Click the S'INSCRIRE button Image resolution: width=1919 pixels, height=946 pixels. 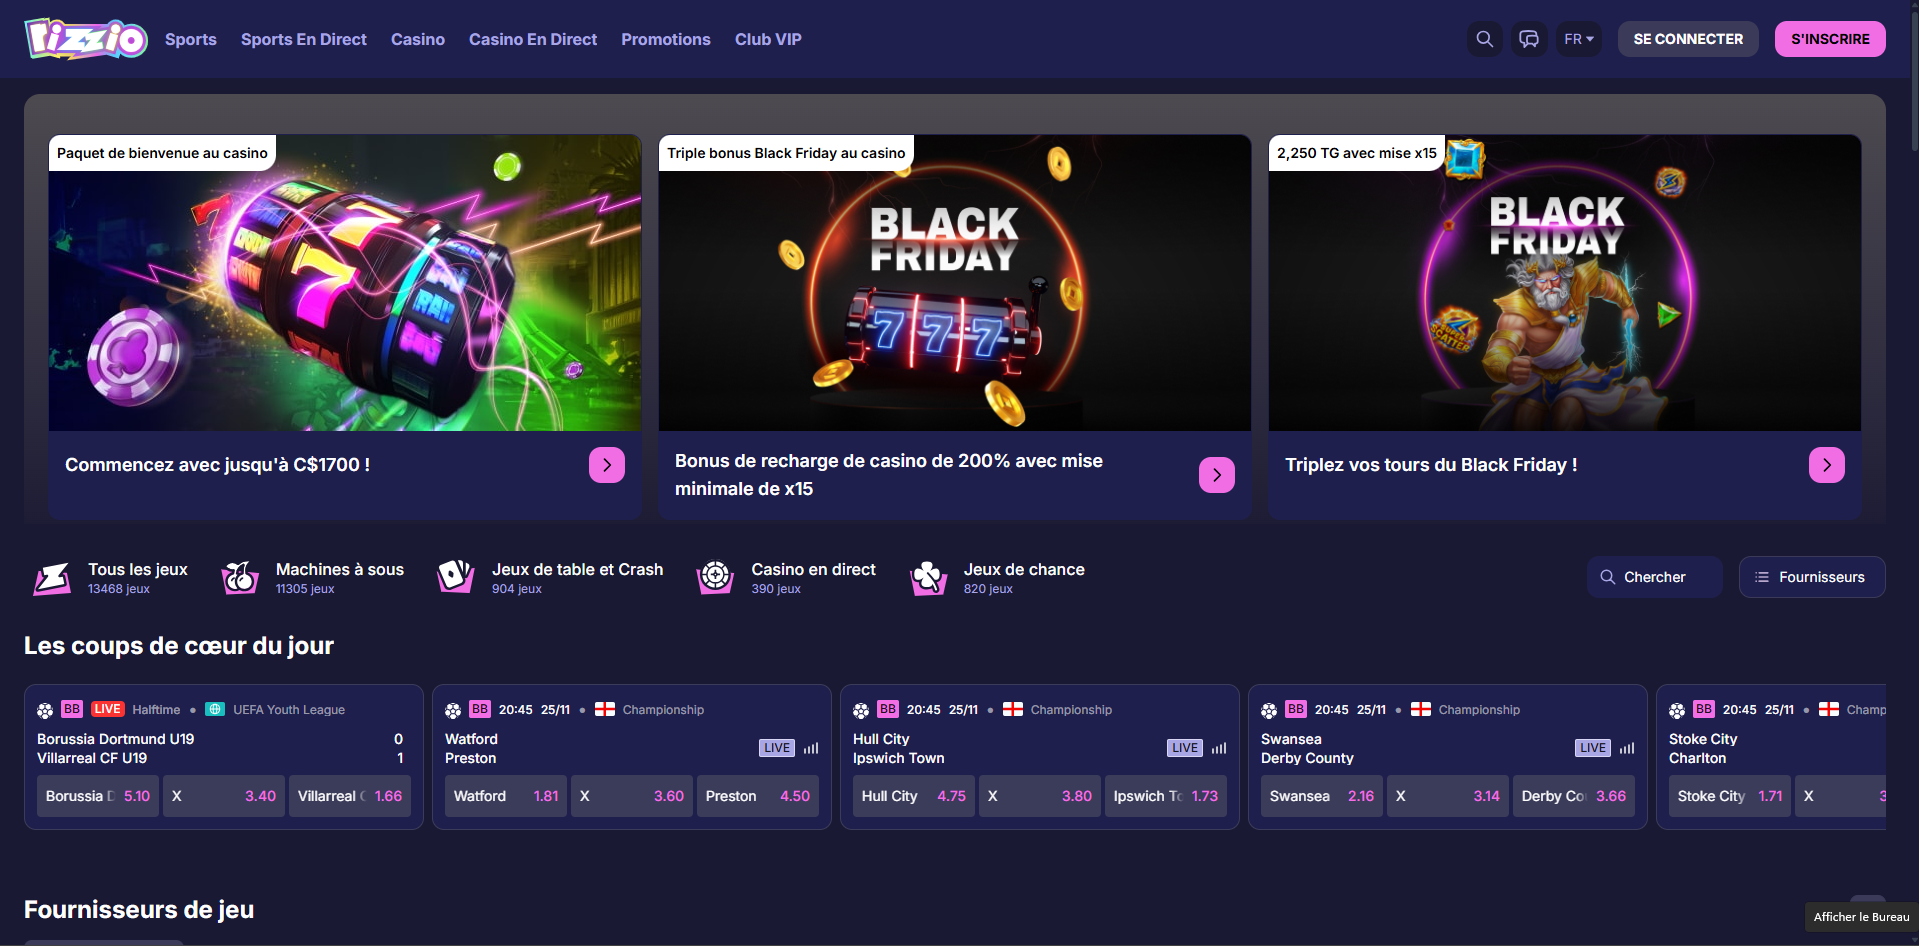(x=1829, y=39)
